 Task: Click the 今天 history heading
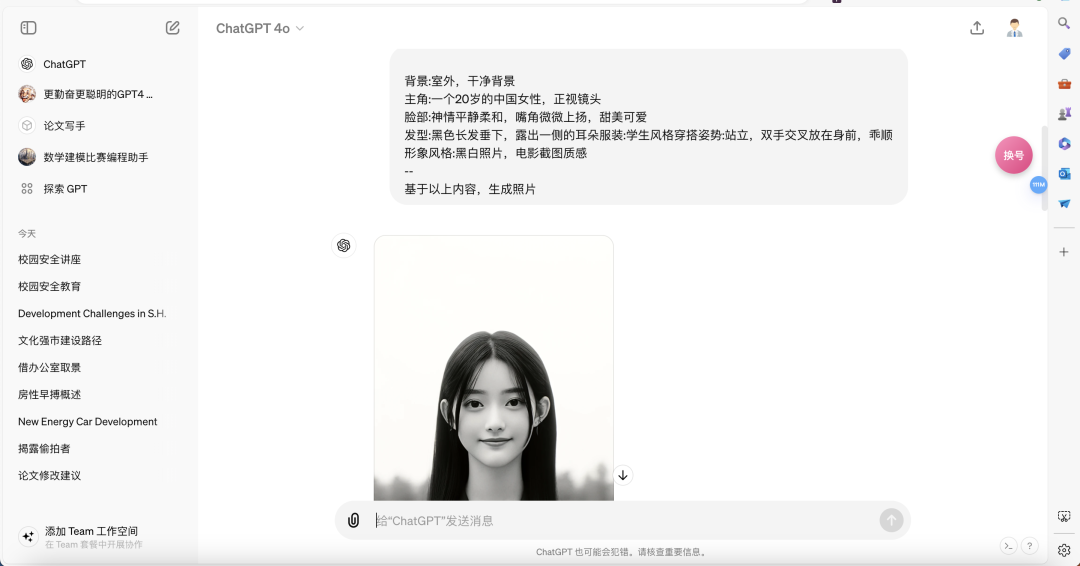(x=27, y=233)
